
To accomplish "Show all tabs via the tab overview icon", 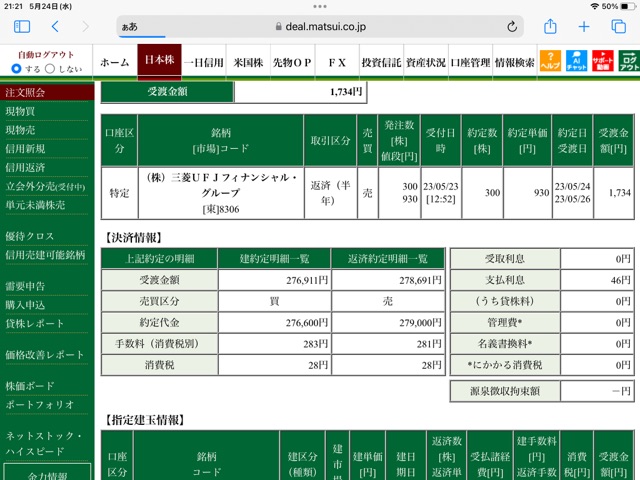I will pyautogui.click(x=618, y=27).
